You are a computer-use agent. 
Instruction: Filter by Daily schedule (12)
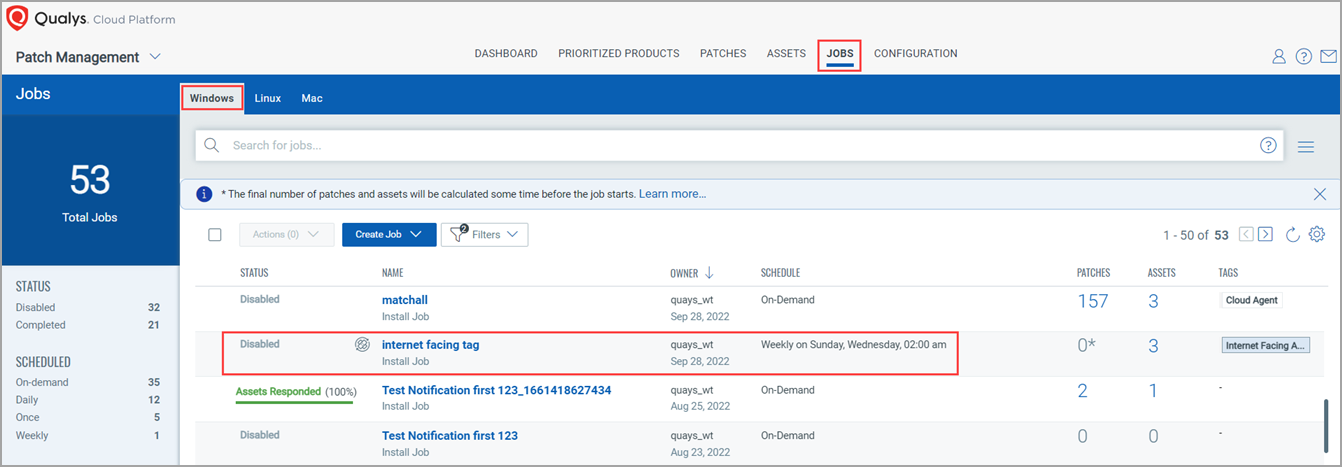(88, 399)
